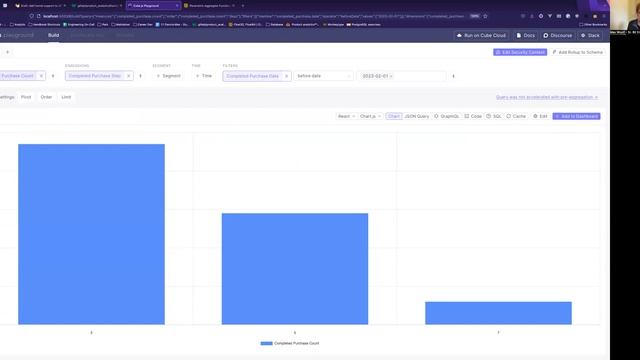The width and height of the screenshot is (640, 360).
Task: Click the tallest bar in chart
Action: coord(91,234)
